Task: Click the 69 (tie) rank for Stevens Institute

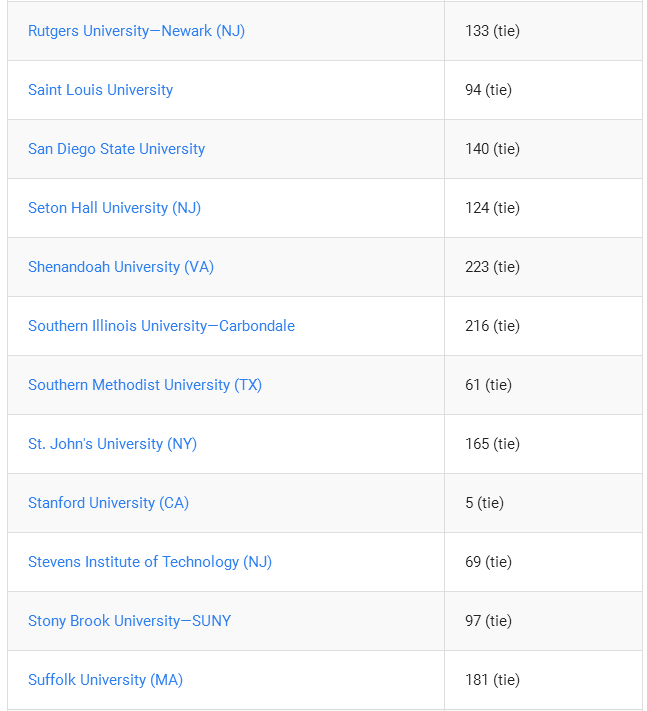Action: click(489, 561)
